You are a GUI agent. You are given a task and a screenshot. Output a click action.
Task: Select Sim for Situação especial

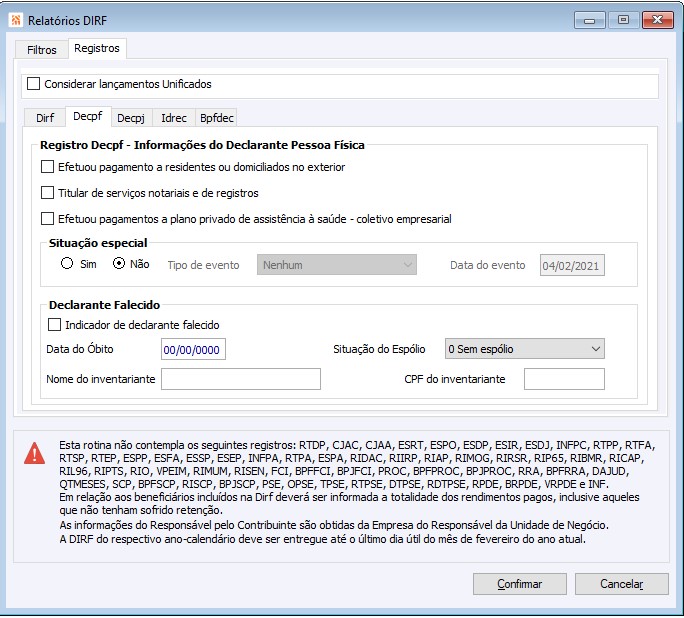coord(67,263)
